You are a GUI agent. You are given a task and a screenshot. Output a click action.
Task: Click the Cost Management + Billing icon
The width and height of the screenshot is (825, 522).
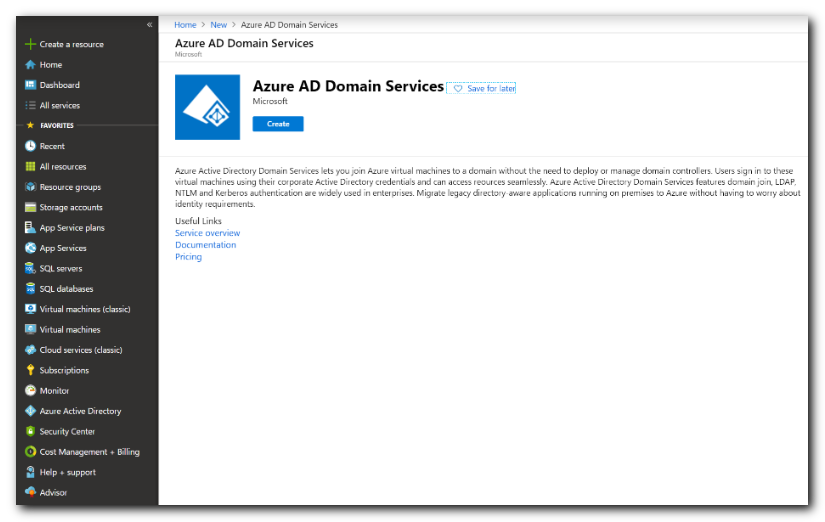tap(31, 452)
